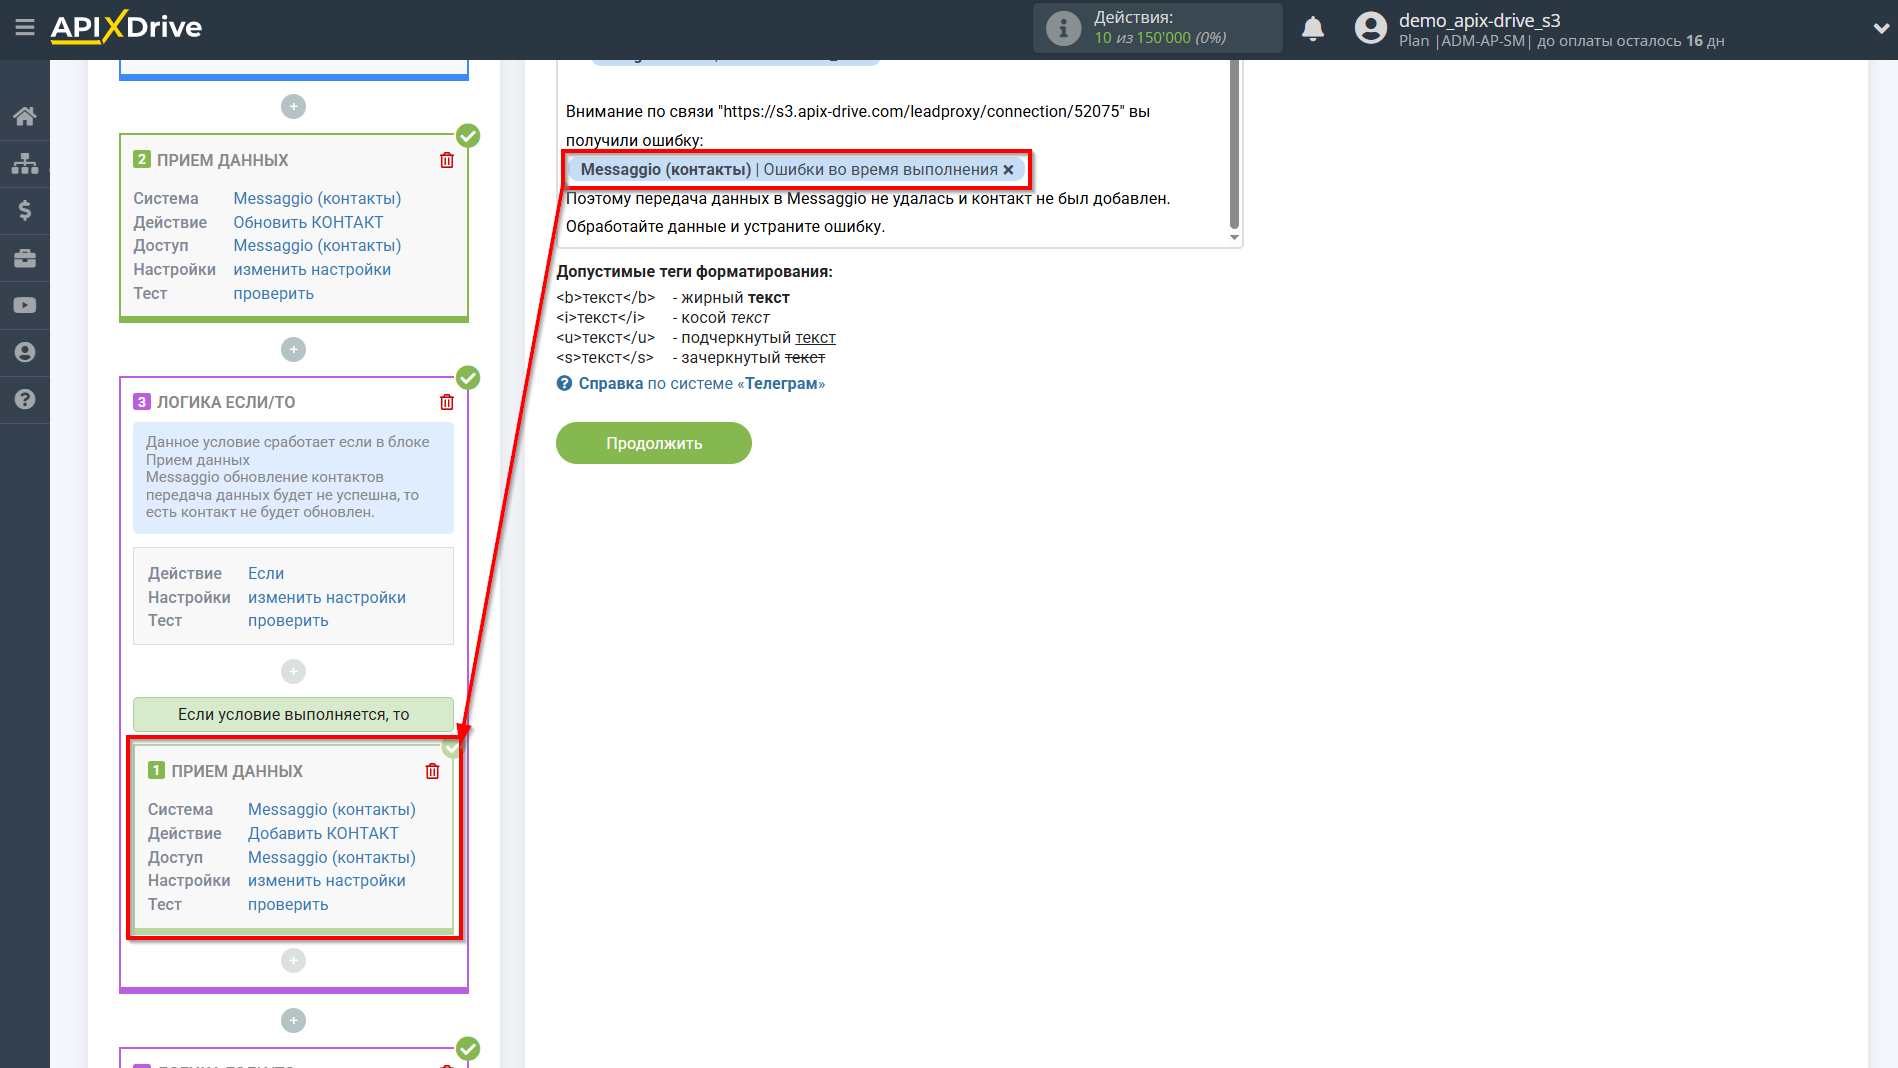Image resolution: width=1898 pixels, height=1068 pixels.
Task: Open the billing dollar icon
Action: click(x=25, y=210)
